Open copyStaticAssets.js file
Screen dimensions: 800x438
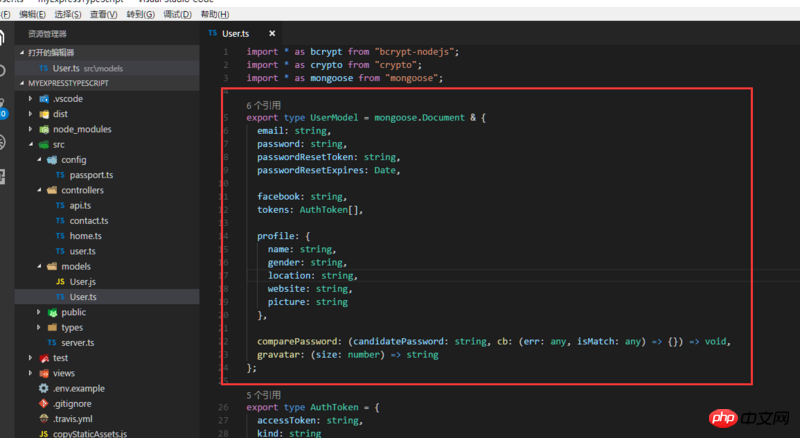pyautogui.click(x=90, y=434)
